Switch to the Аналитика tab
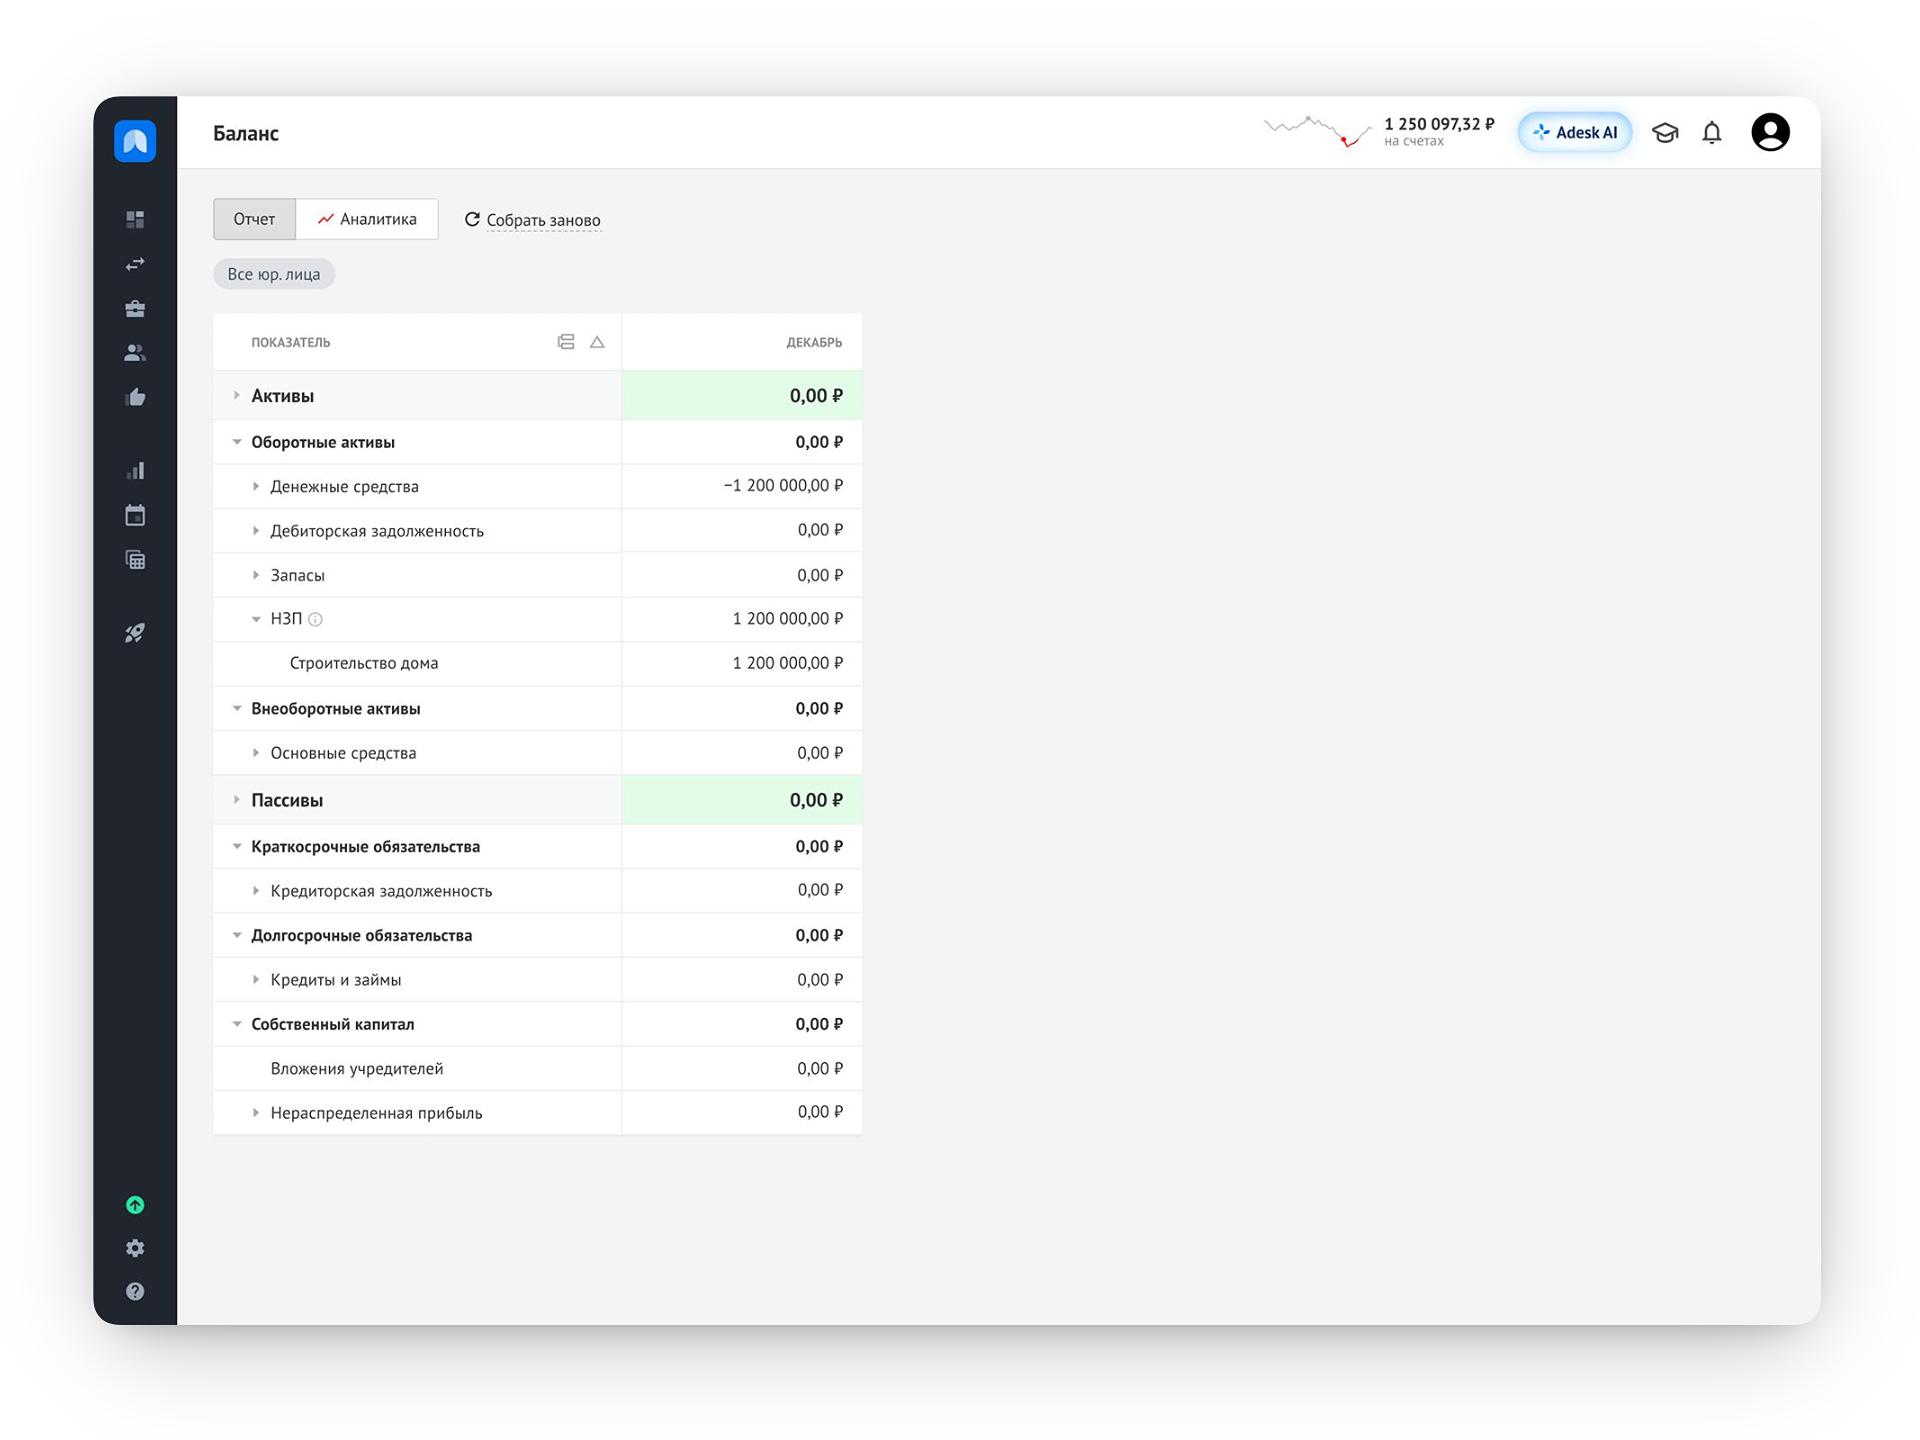This screenshot has width=1920, height=1440. tap(367, 219)
